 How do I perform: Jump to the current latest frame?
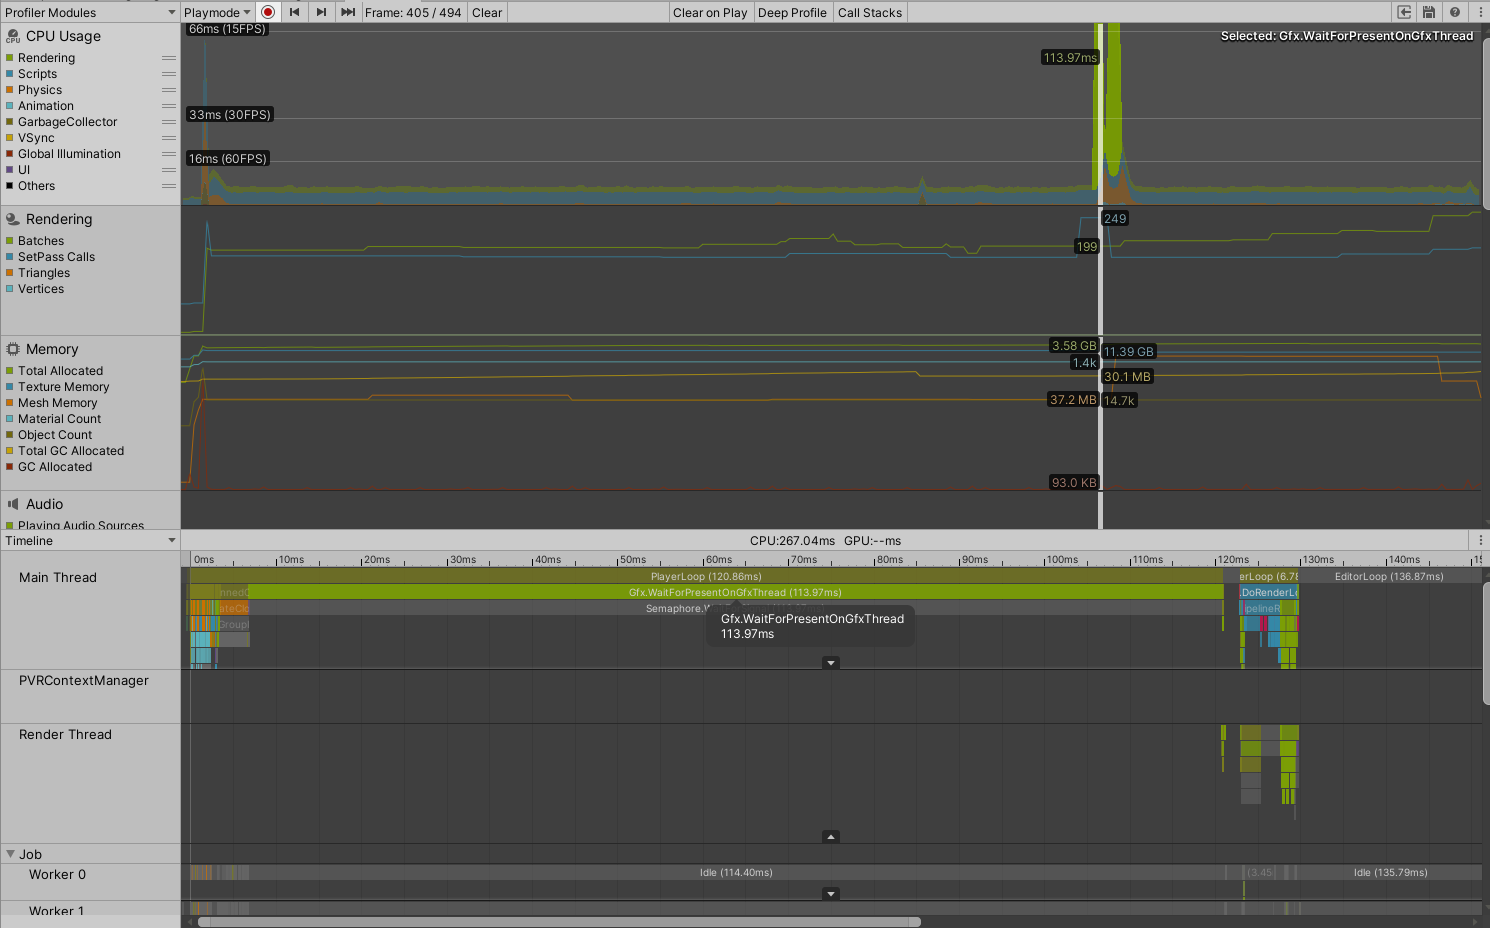tap(348, 12)
